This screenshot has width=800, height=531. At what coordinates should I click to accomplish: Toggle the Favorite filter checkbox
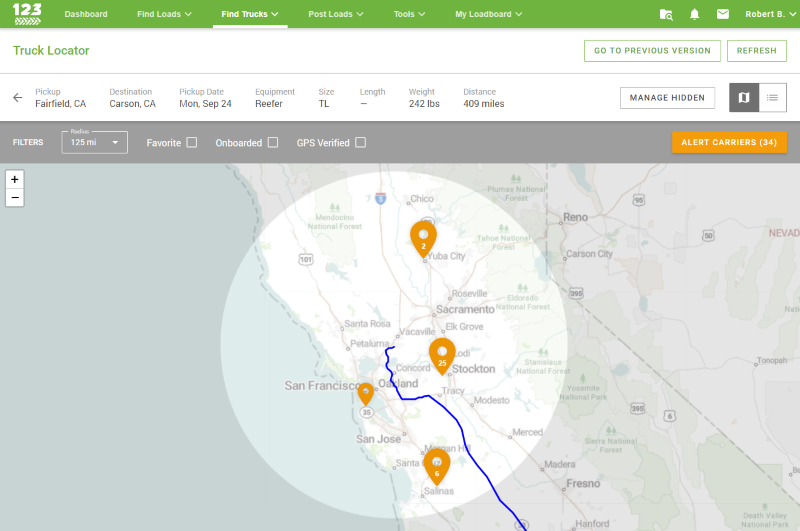point(192,142)
